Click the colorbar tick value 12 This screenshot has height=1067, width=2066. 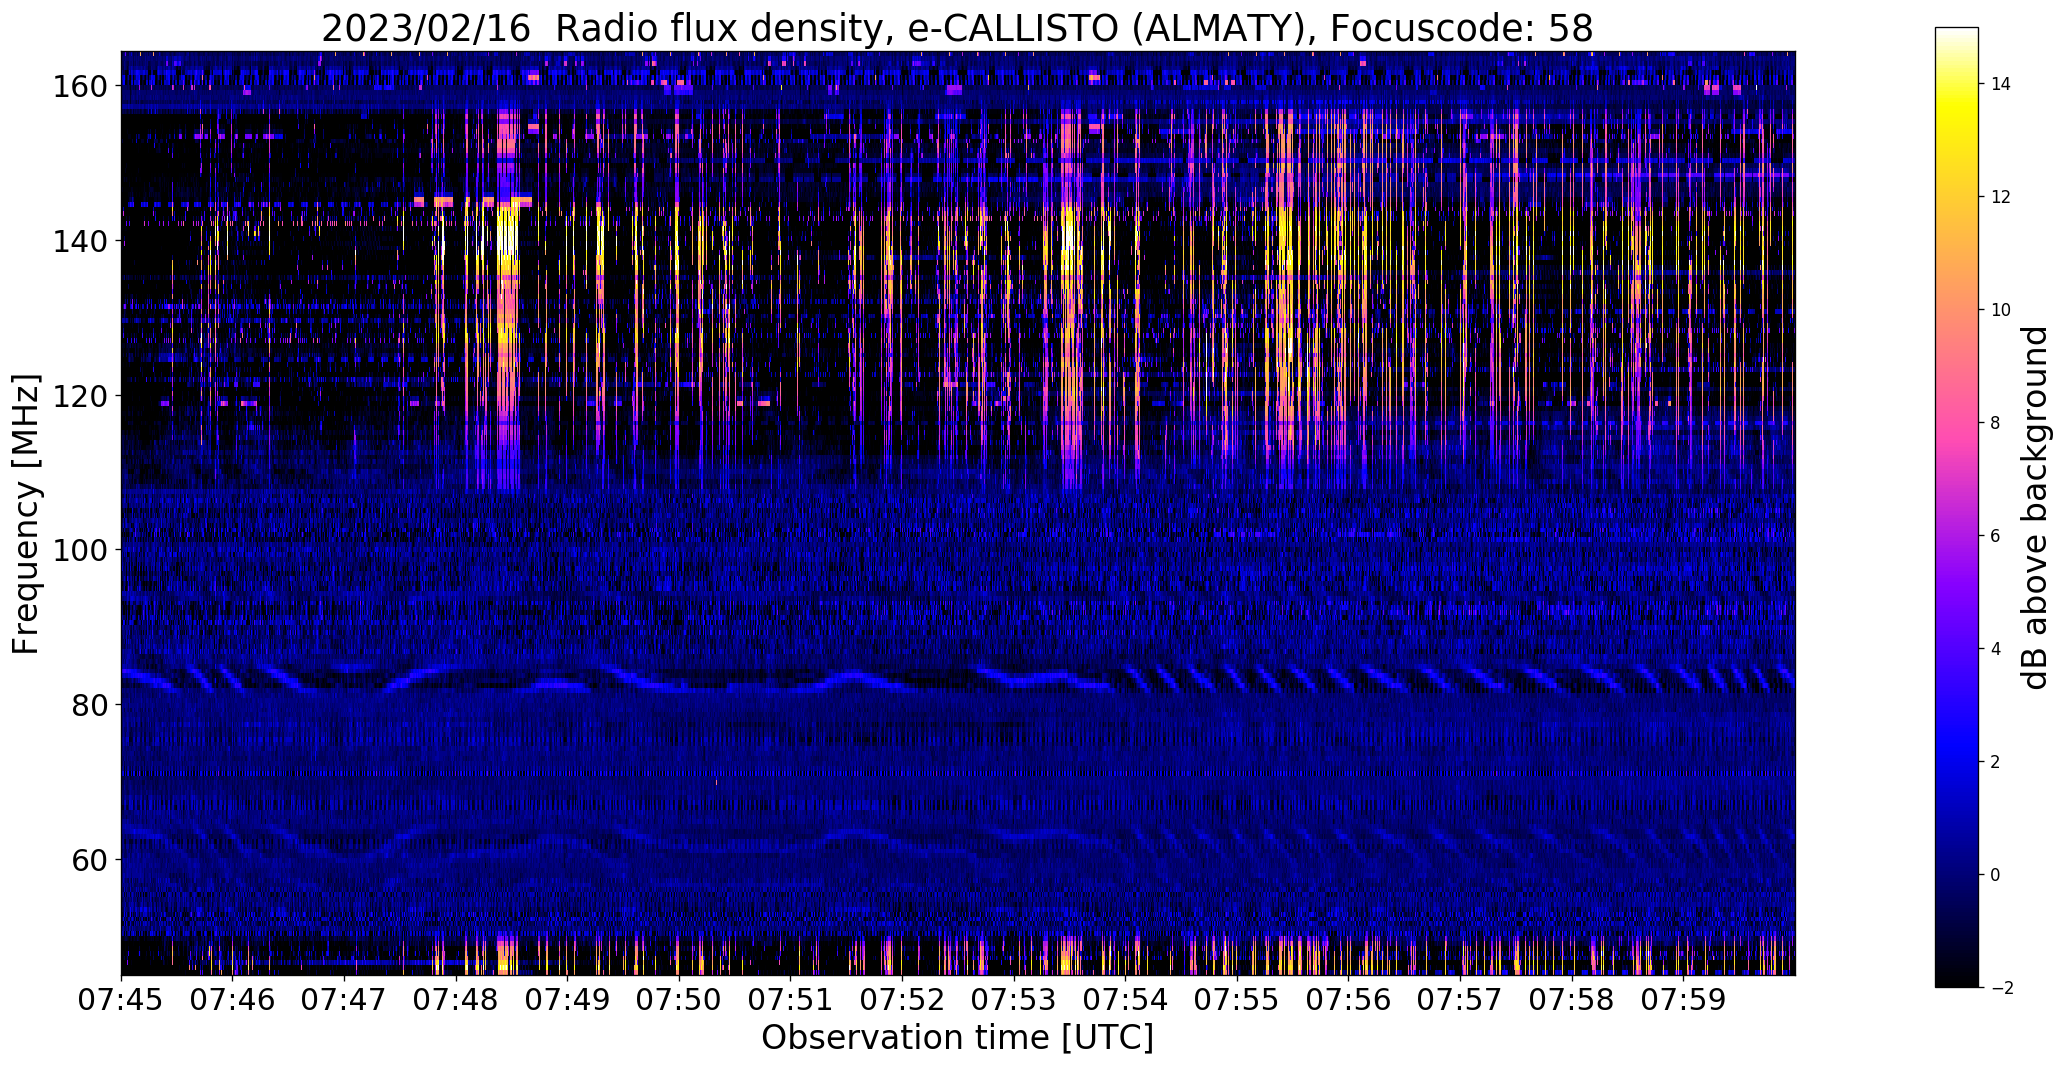(2001, 197)
